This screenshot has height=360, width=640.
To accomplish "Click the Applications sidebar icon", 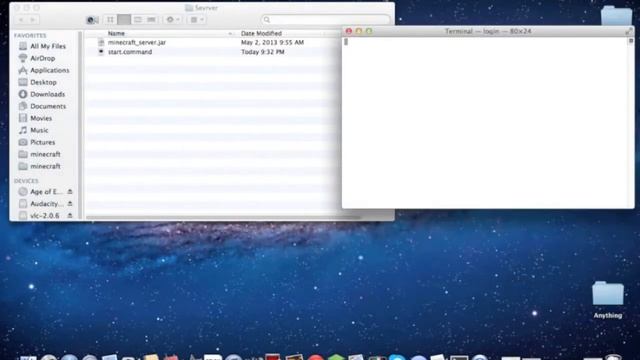I will (x=23, y=70).
